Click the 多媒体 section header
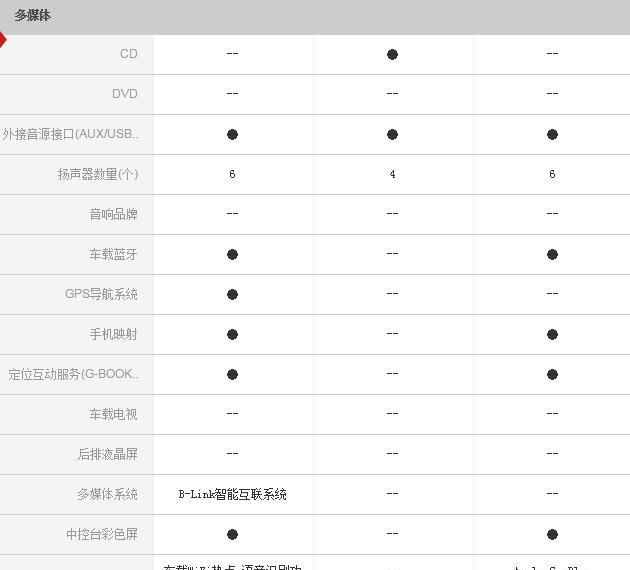Image resolution: width=630 pixels, height=570 pixels. click(x=33, y=16)
